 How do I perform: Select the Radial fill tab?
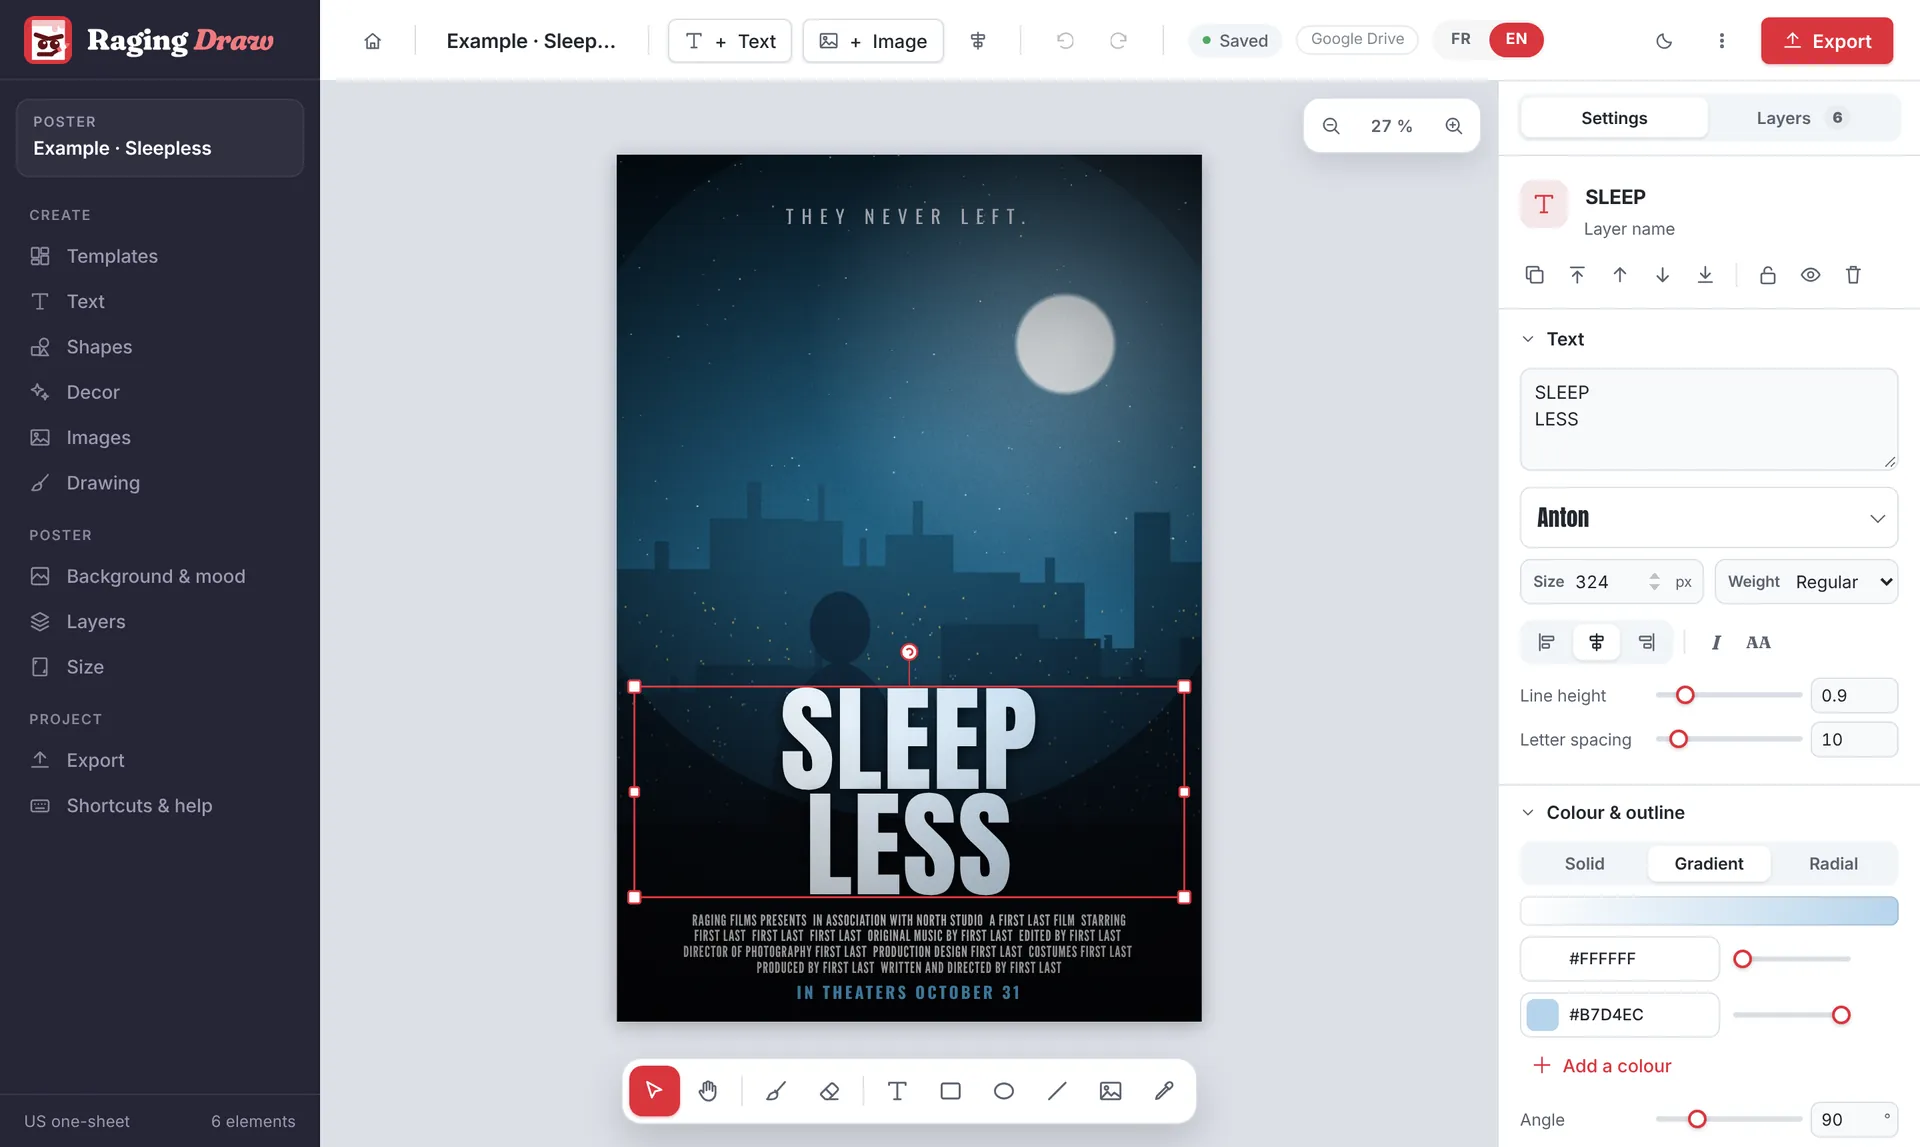click(x=1832, y=864)
